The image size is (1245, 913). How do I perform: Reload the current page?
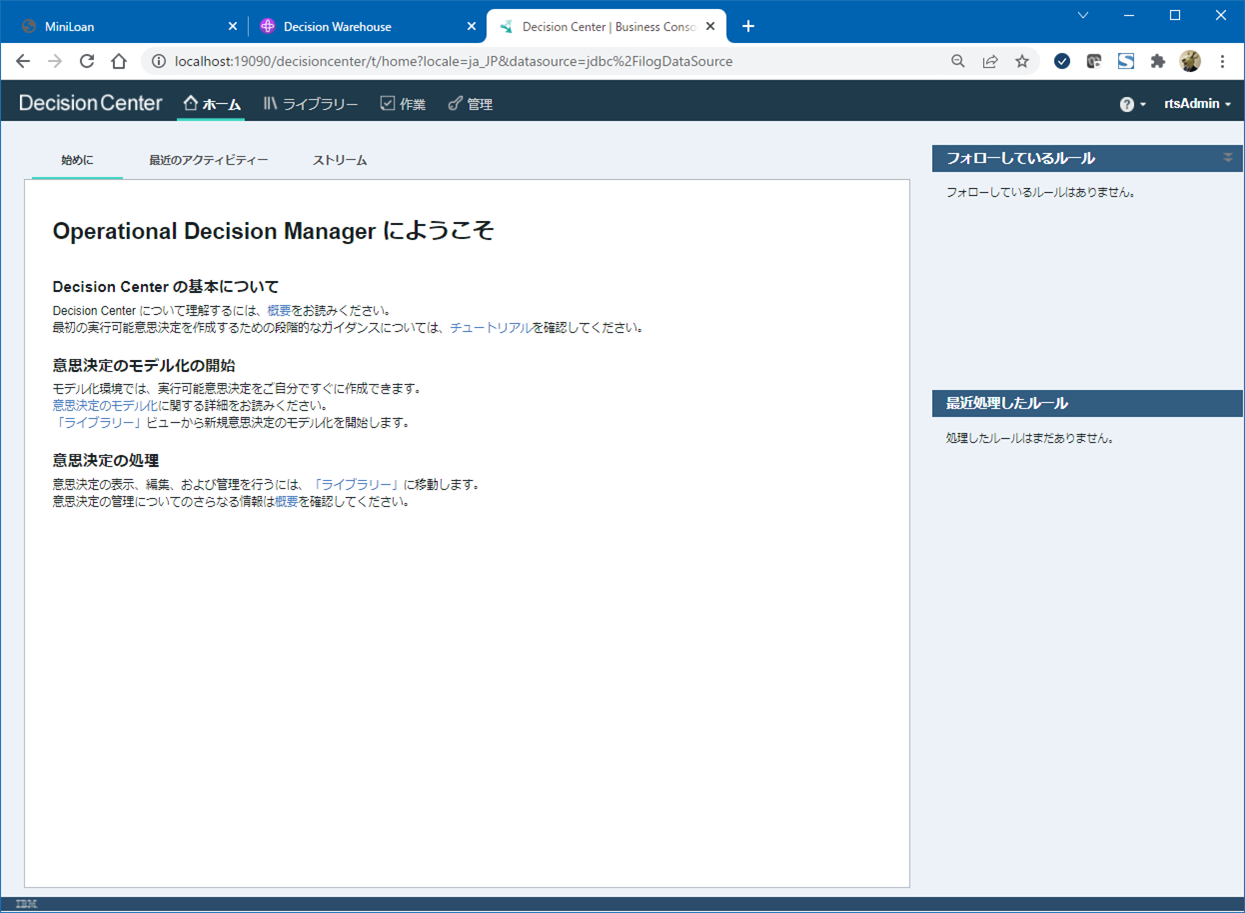pos(87,61)
